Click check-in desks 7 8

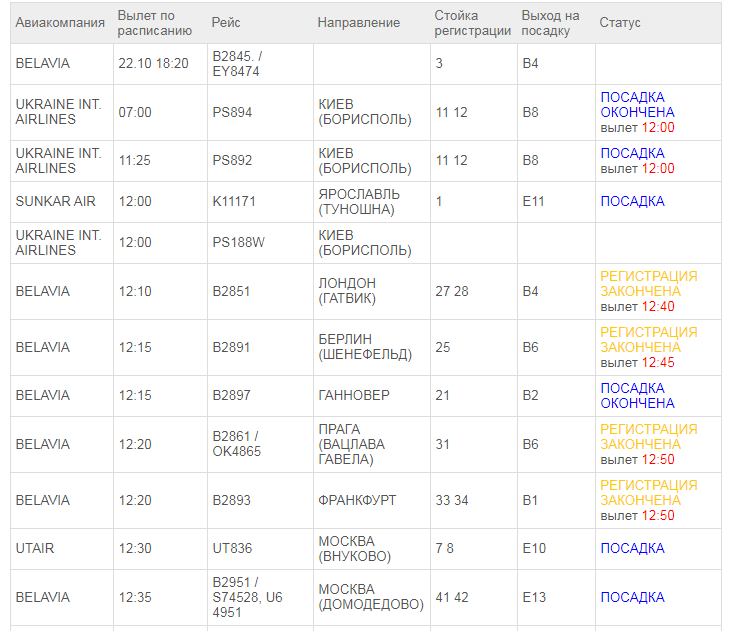(444, 549)
